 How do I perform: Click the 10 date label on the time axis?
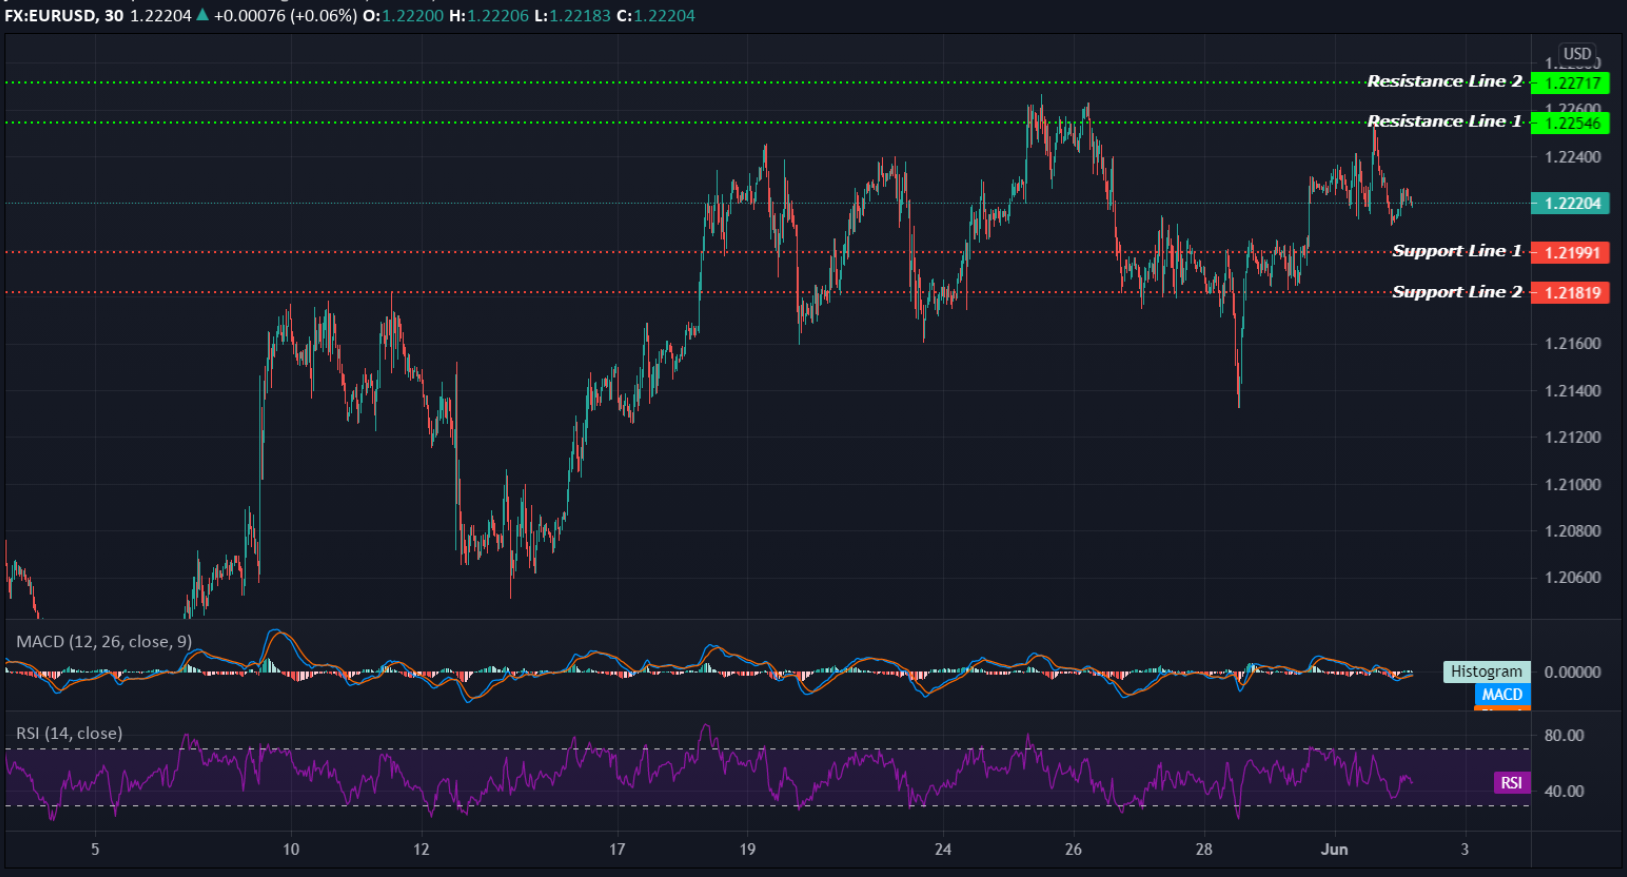pos(291,849)
